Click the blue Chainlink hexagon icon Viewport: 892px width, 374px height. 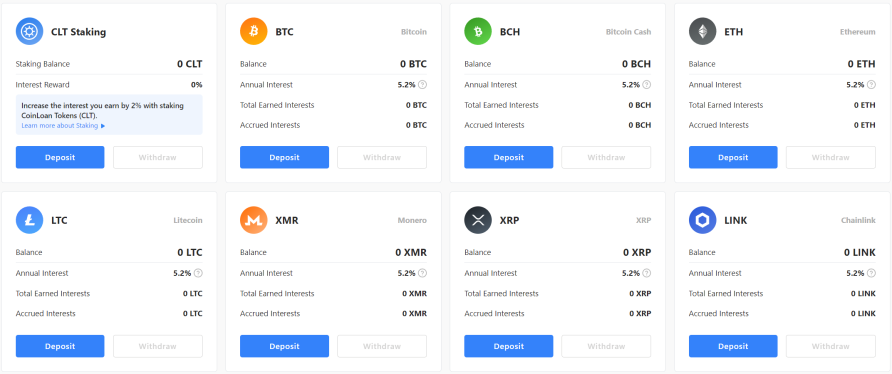point(703,220)
